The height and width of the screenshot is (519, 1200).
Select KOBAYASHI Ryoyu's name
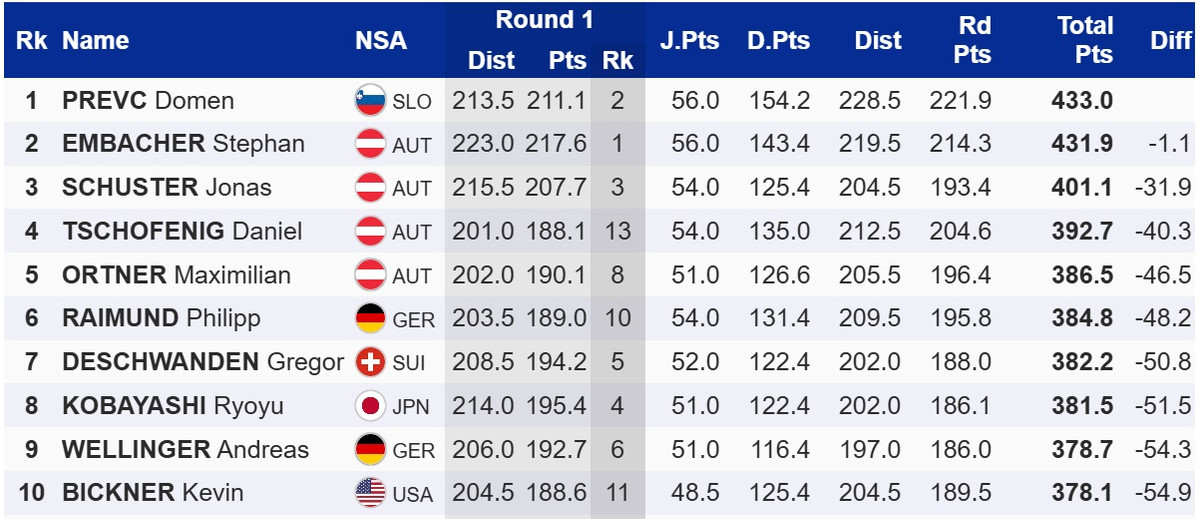click(172, 406)
